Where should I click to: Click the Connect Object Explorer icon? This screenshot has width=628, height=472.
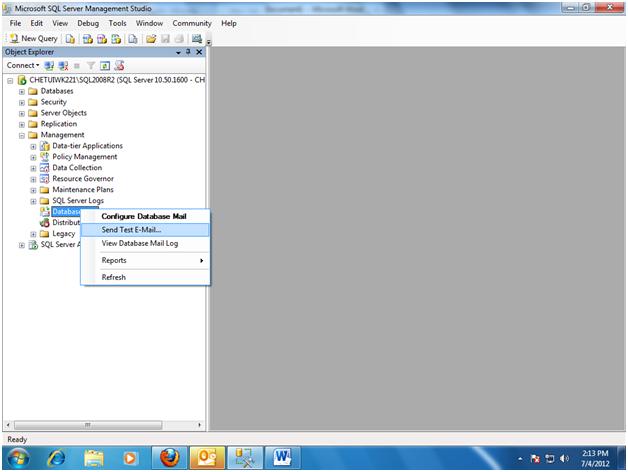click(x=49, y=66)
